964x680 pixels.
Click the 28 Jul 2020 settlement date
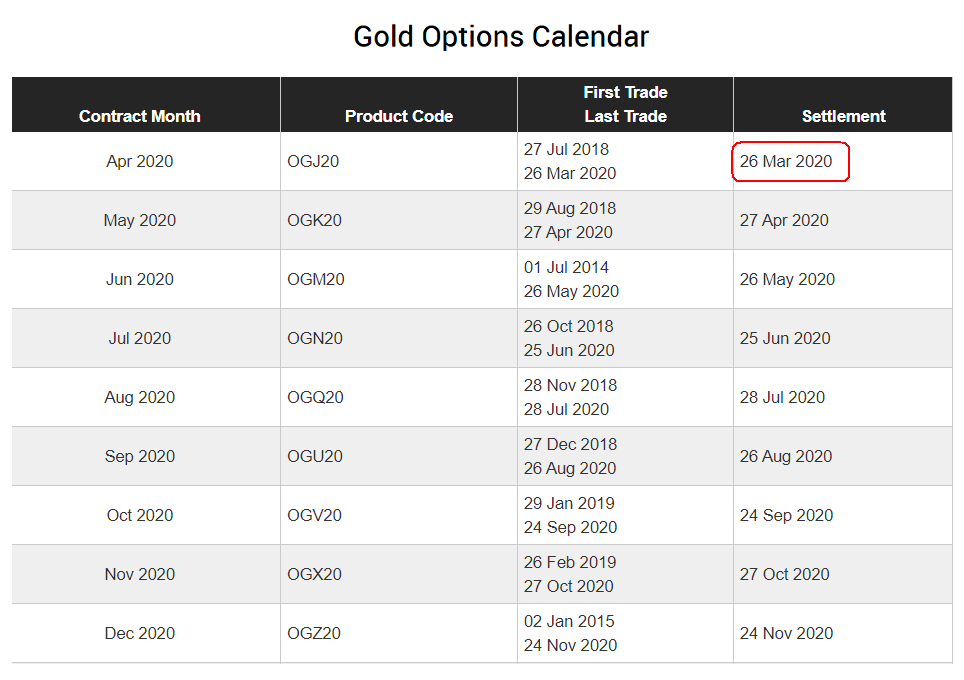(x=782, y=397)
